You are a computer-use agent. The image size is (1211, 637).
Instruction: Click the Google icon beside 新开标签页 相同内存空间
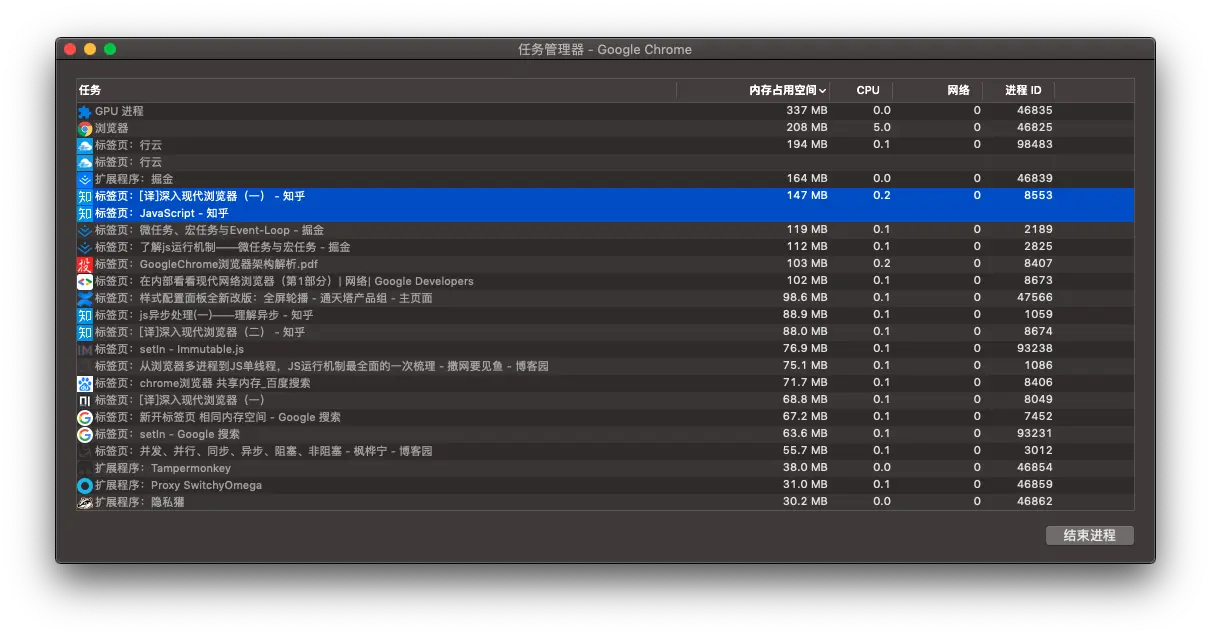pyautogui.click(x=85, y=417)
